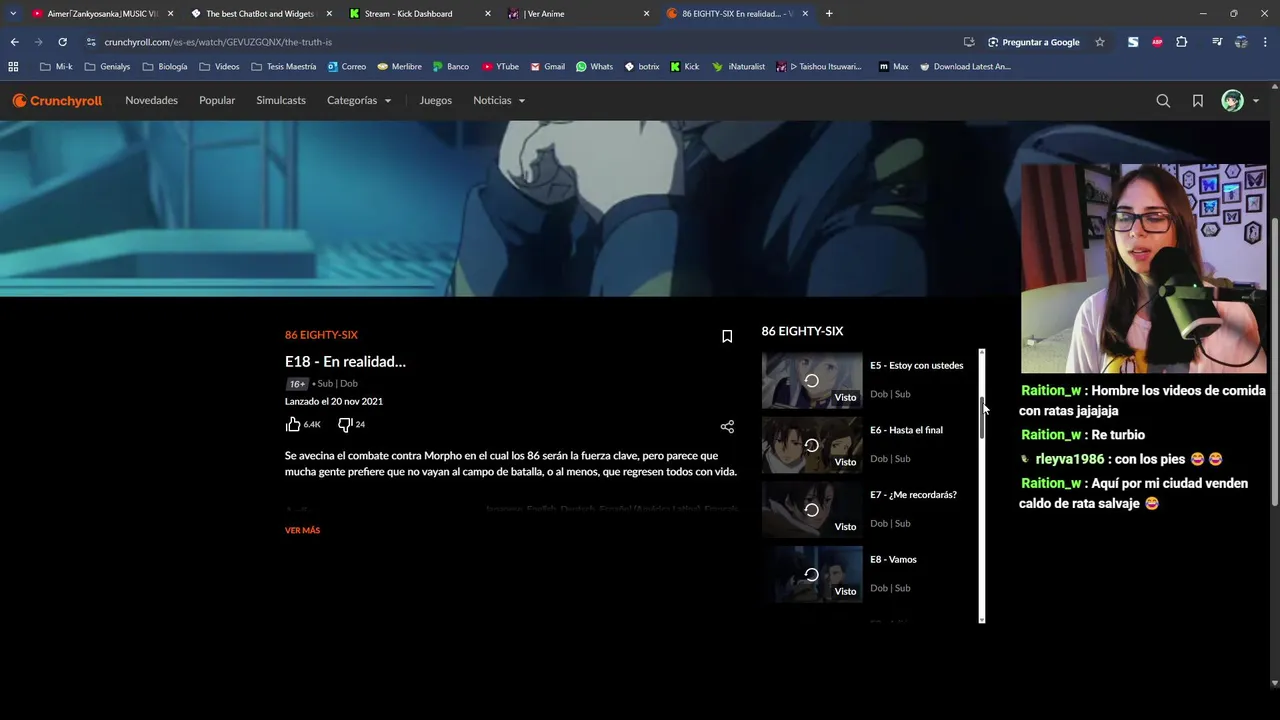Viewport: 1280px width, 720px height.
Task: Open the browser extensions puzzle icon
Action: [x=1181, y=42]
